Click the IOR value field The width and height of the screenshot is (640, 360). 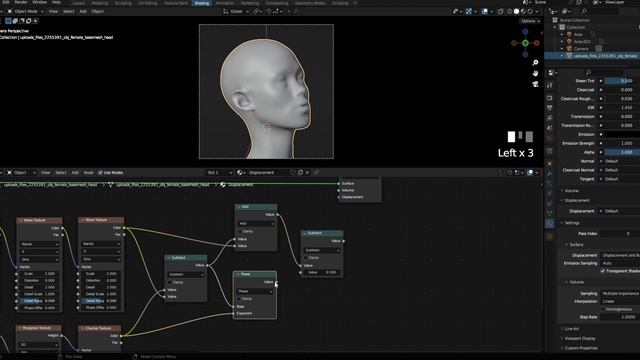(622, 107)
